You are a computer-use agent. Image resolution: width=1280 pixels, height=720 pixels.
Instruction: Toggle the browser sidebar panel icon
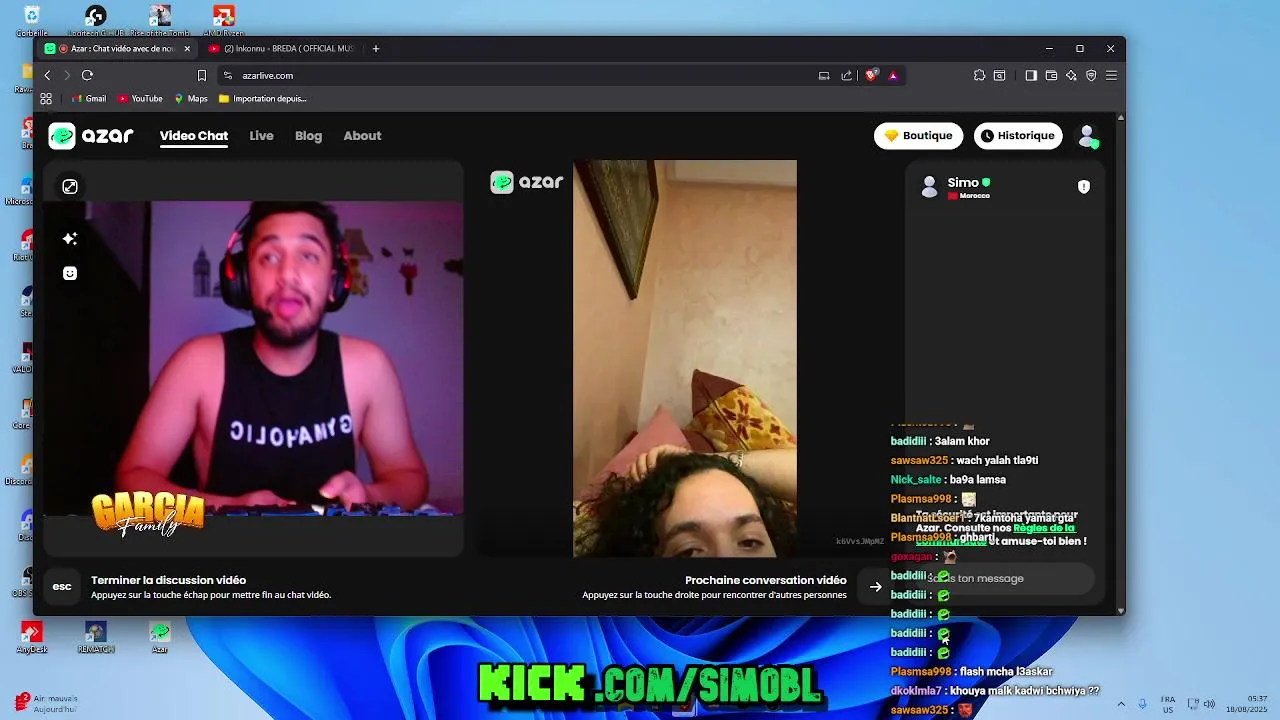1031,75
